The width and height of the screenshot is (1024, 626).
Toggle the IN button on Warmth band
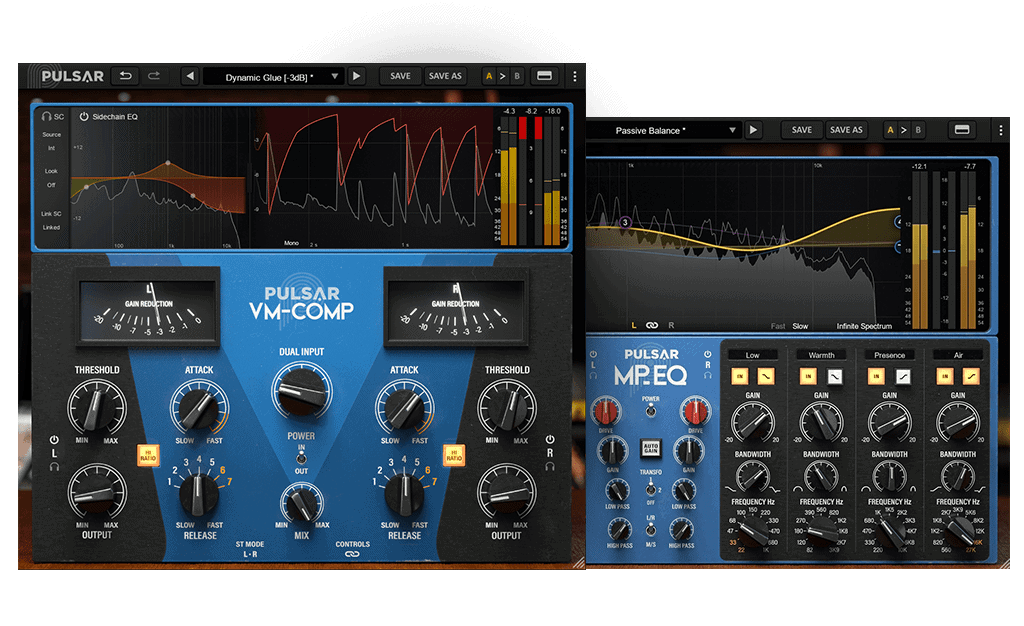(x=806, y=376)
